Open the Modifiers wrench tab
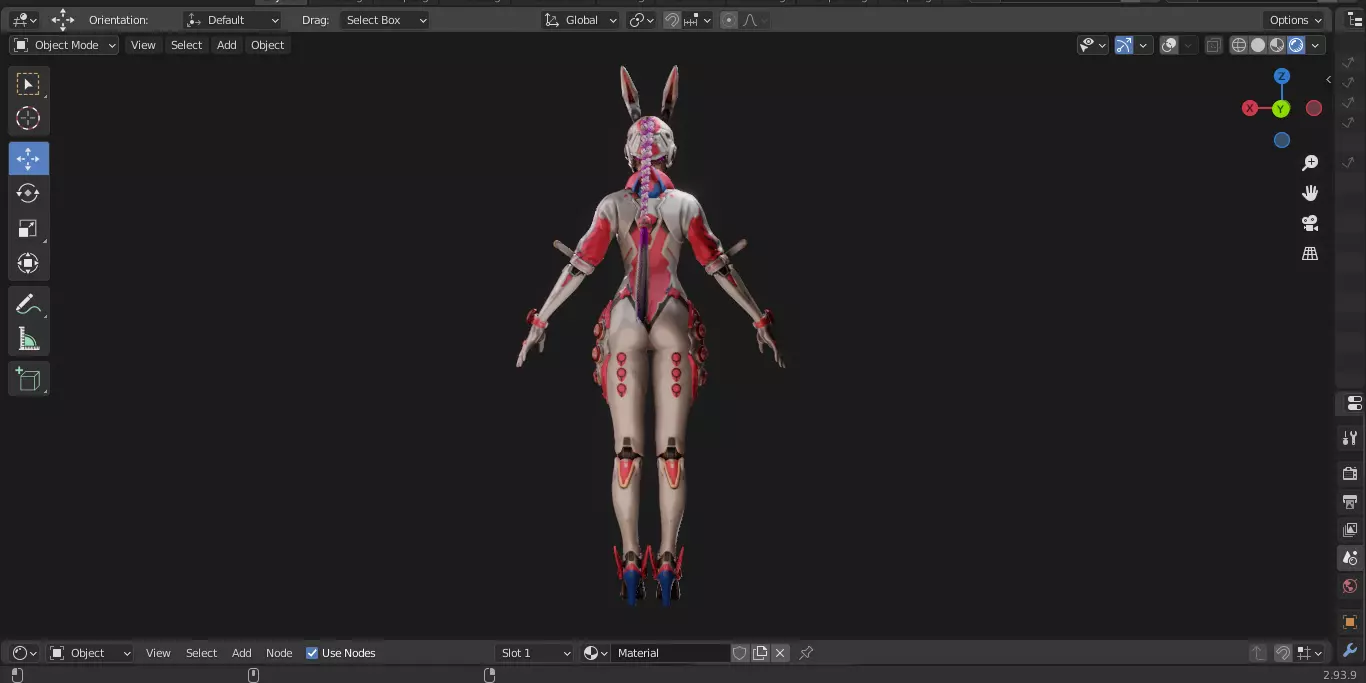The image size is (1366, 683). [x=1350, y=651]
